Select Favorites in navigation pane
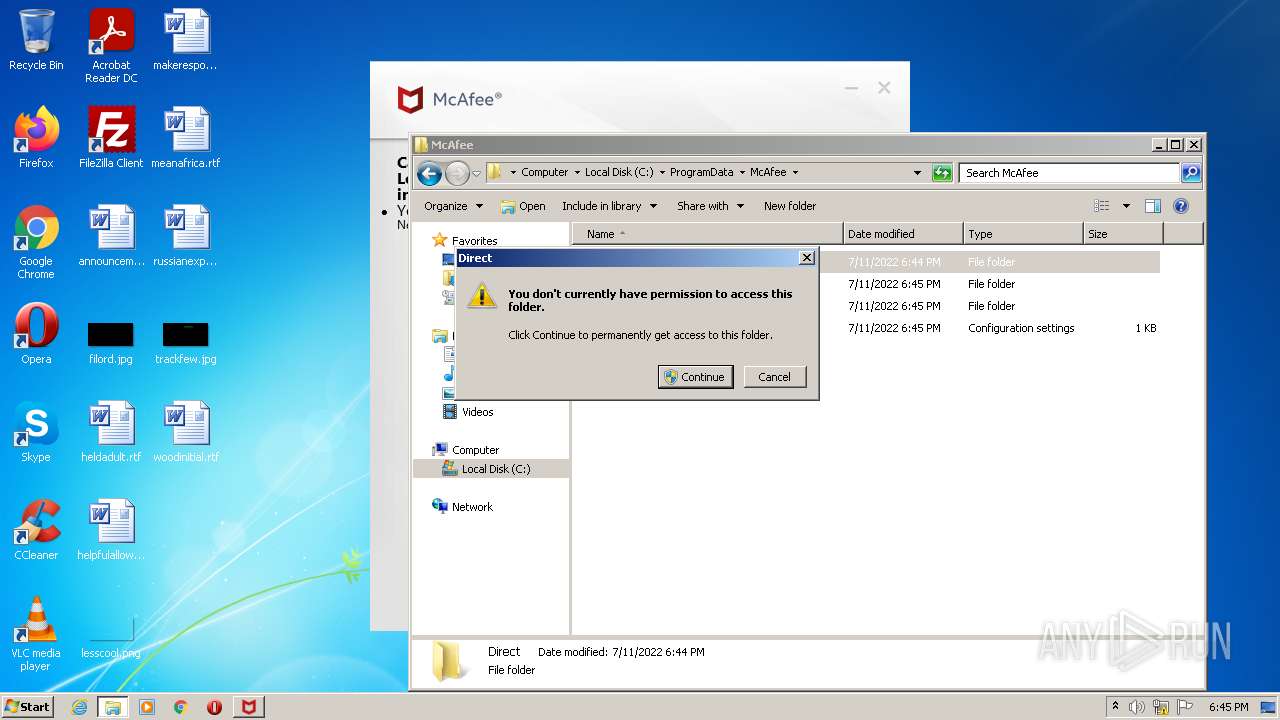This screenshot has height=720, width=1280. tap(474, 241)
